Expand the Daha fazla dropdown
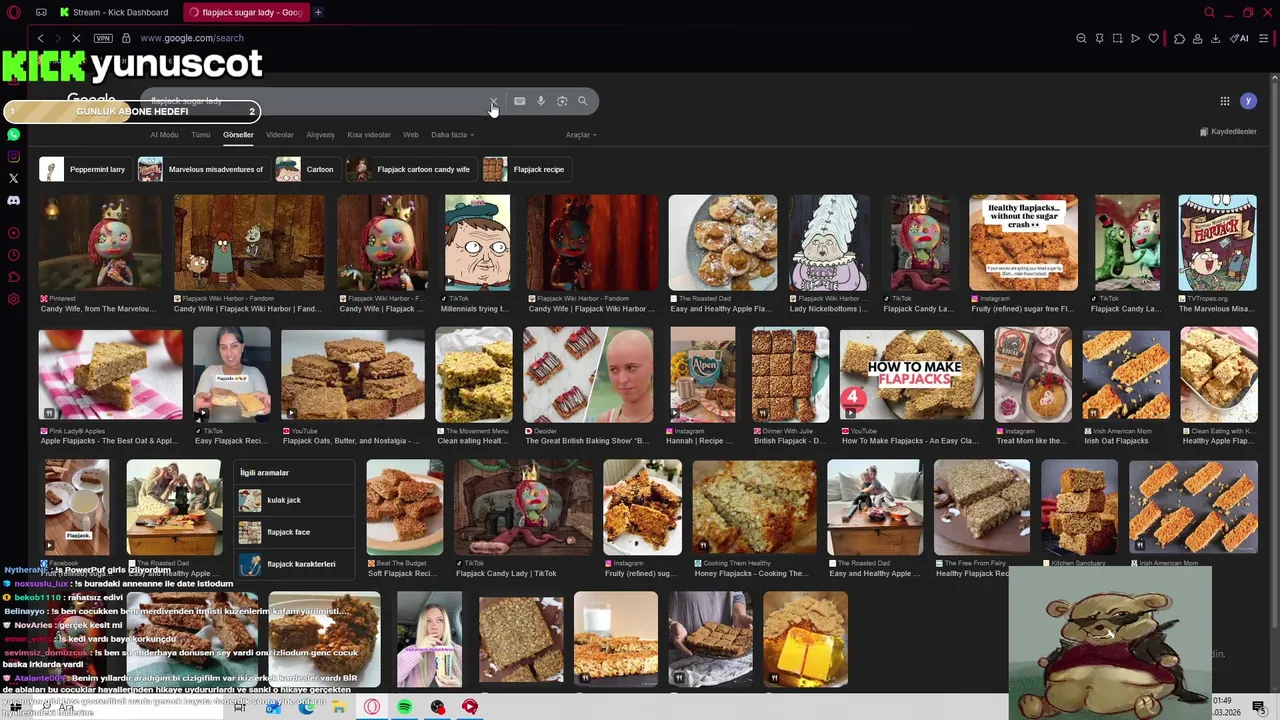This screenshot has height=720, width=1280. 452,135
